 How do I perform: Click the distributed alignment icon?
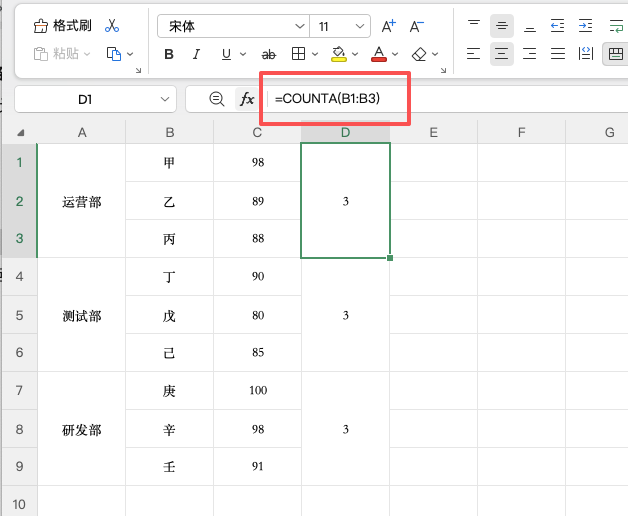586,54
